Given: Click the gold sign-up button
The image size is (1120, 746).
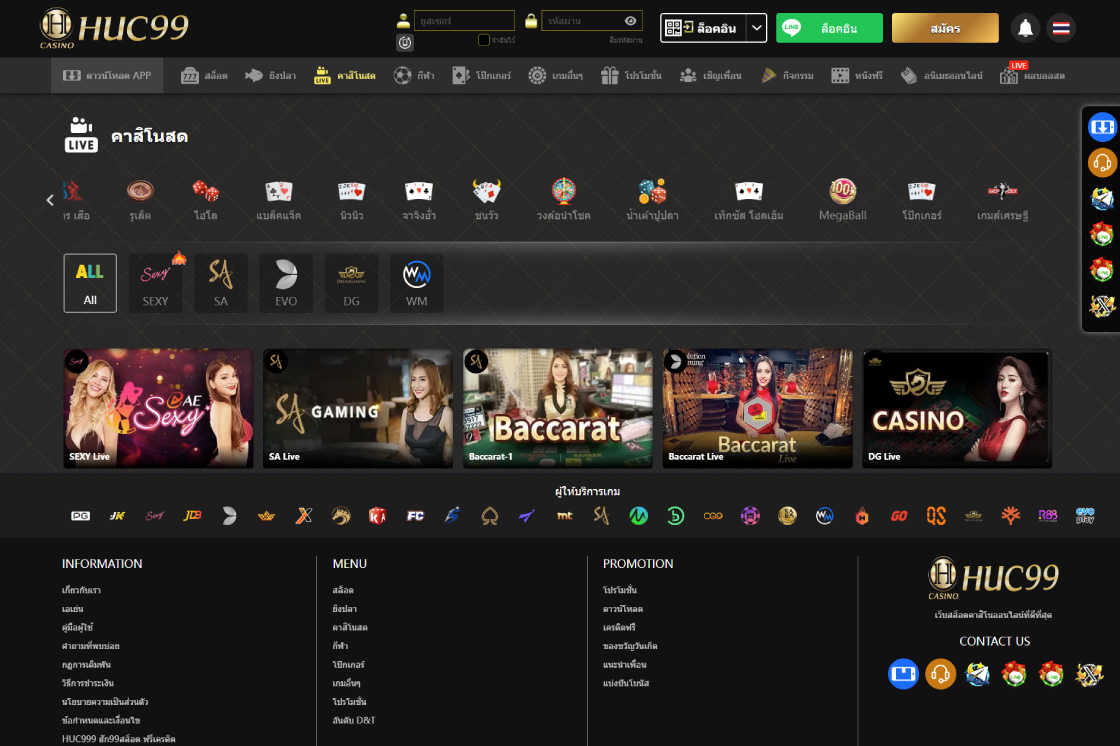Looking at the screenshot, I should 945,29.
